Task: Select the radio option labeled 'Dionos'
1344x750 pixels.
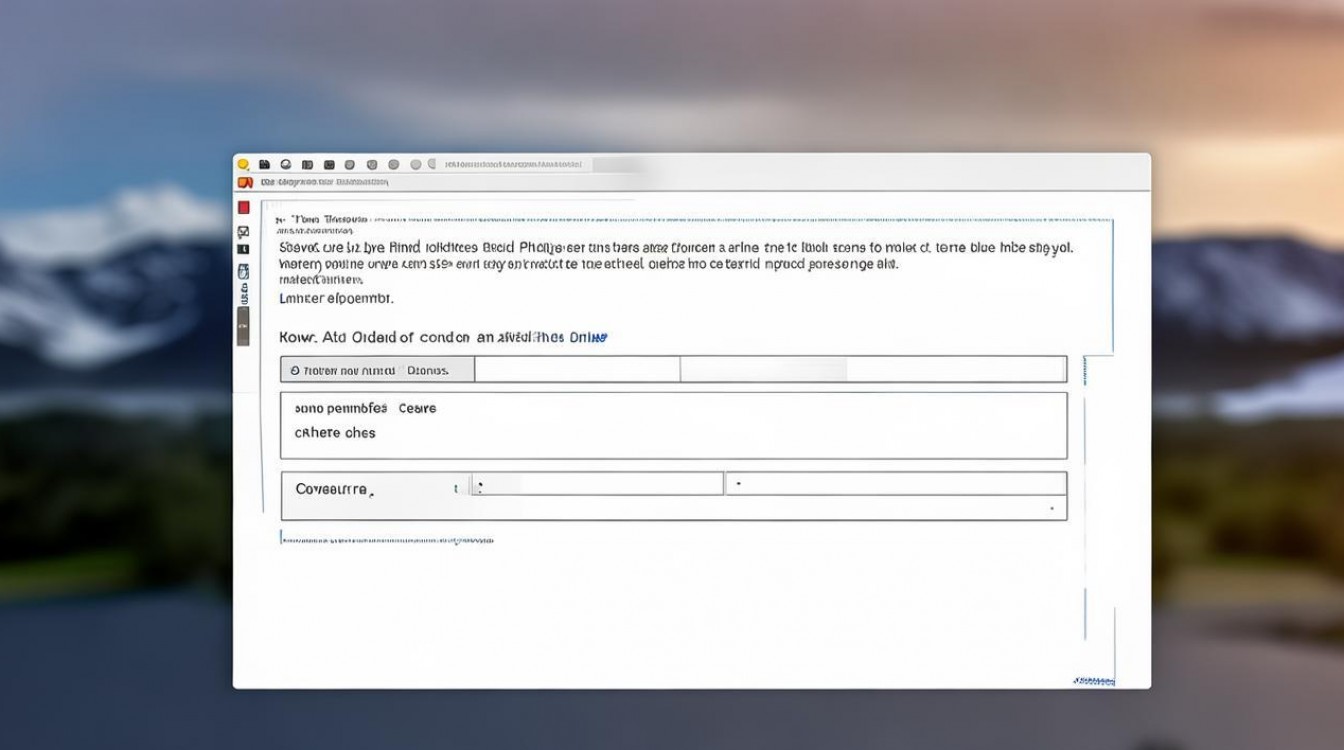Action: [x=295, y=370]
